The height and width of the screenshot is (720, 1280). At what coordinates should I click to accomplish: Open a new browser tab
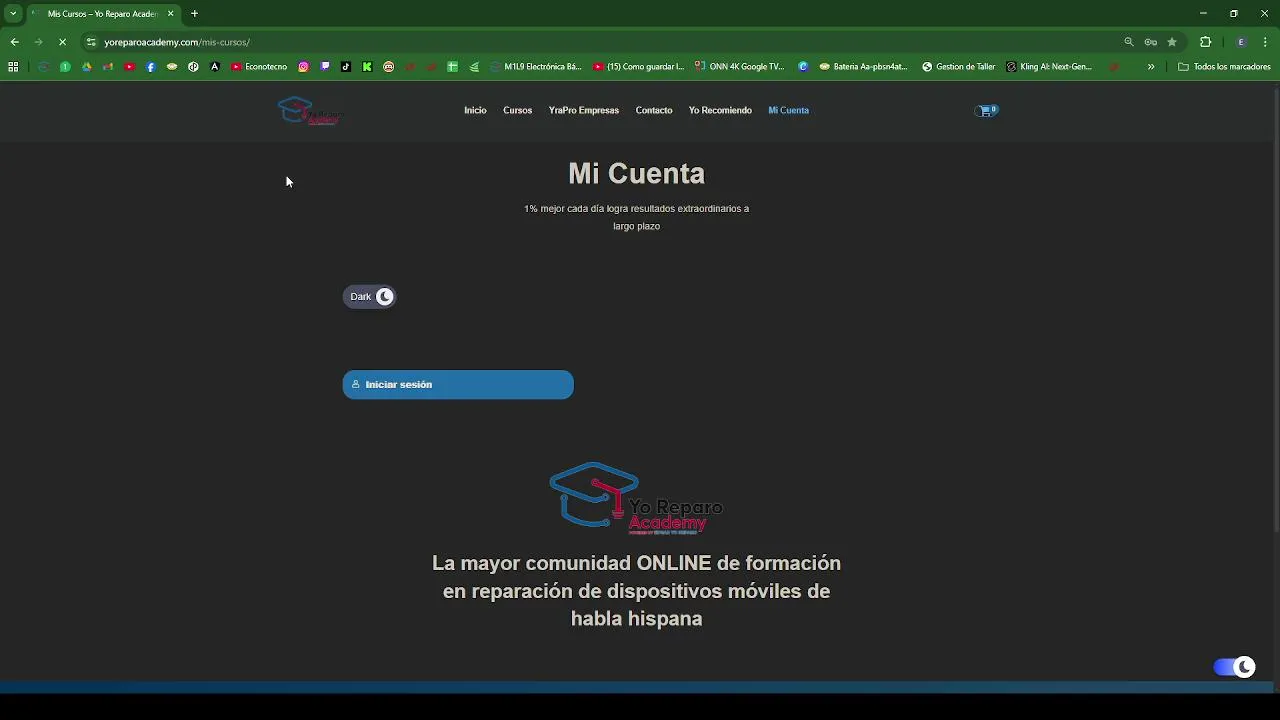point(195,14)
